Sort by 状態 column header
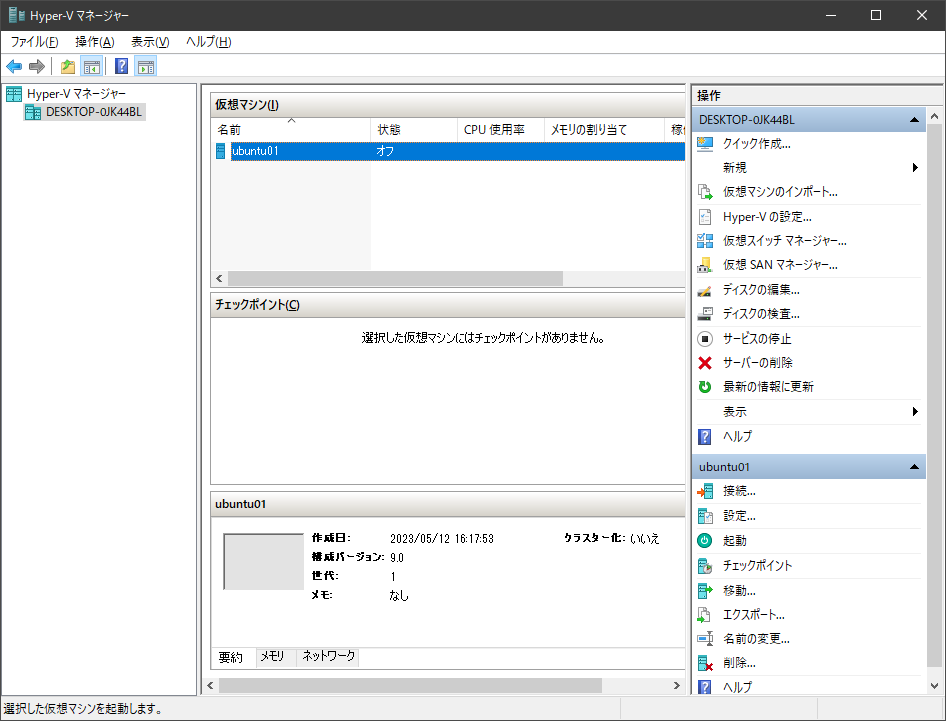Image resolution: width=946 pixels, height=721 pixels. click(414, 130)
